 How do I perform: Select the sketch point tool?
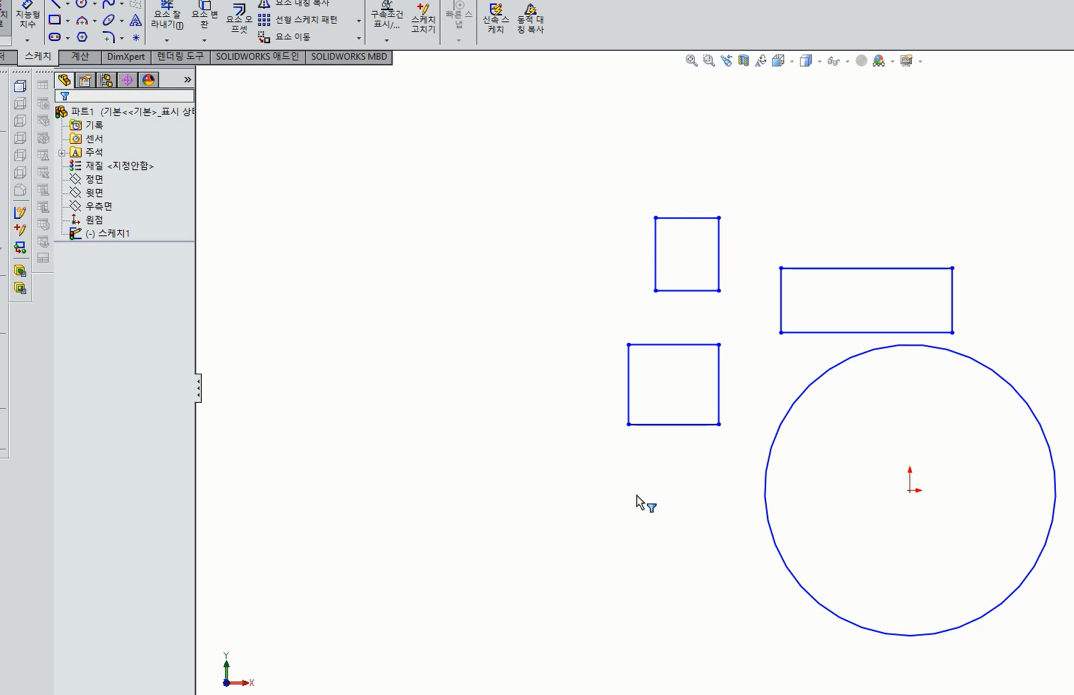[x=136, y=37]
